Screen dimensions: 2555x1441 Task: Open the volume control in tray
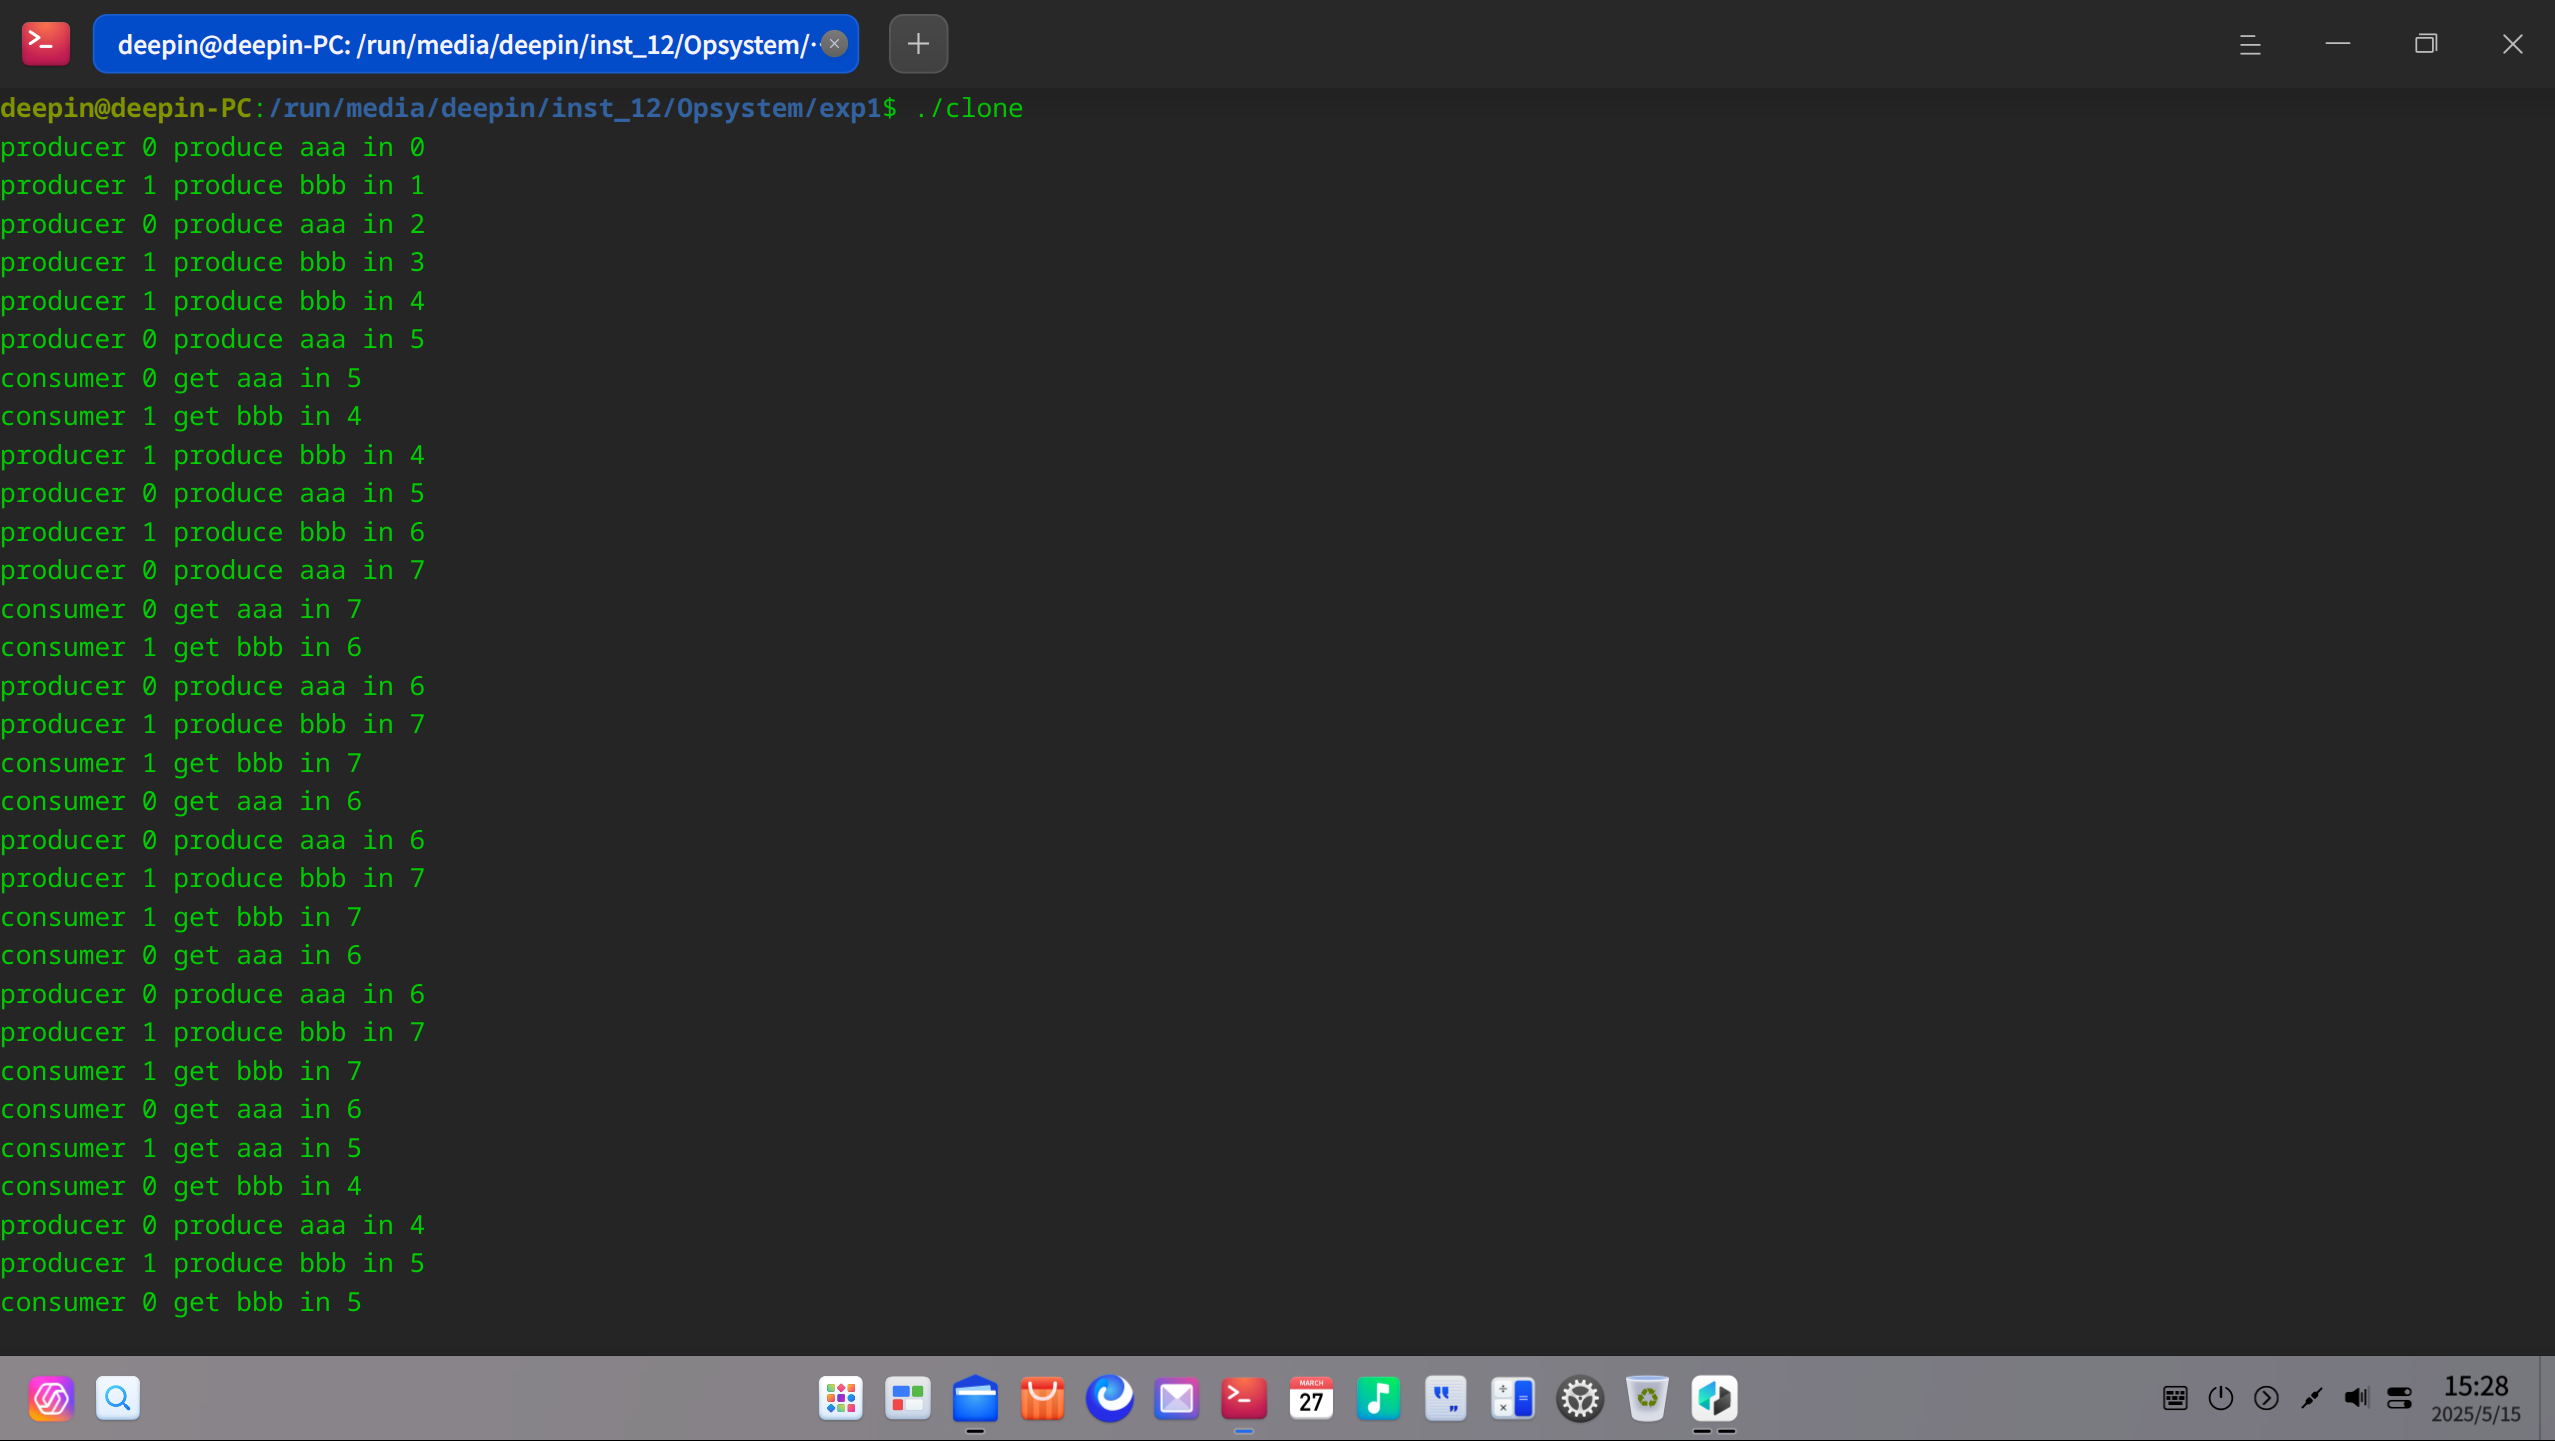click(x=2356, y=1398)
